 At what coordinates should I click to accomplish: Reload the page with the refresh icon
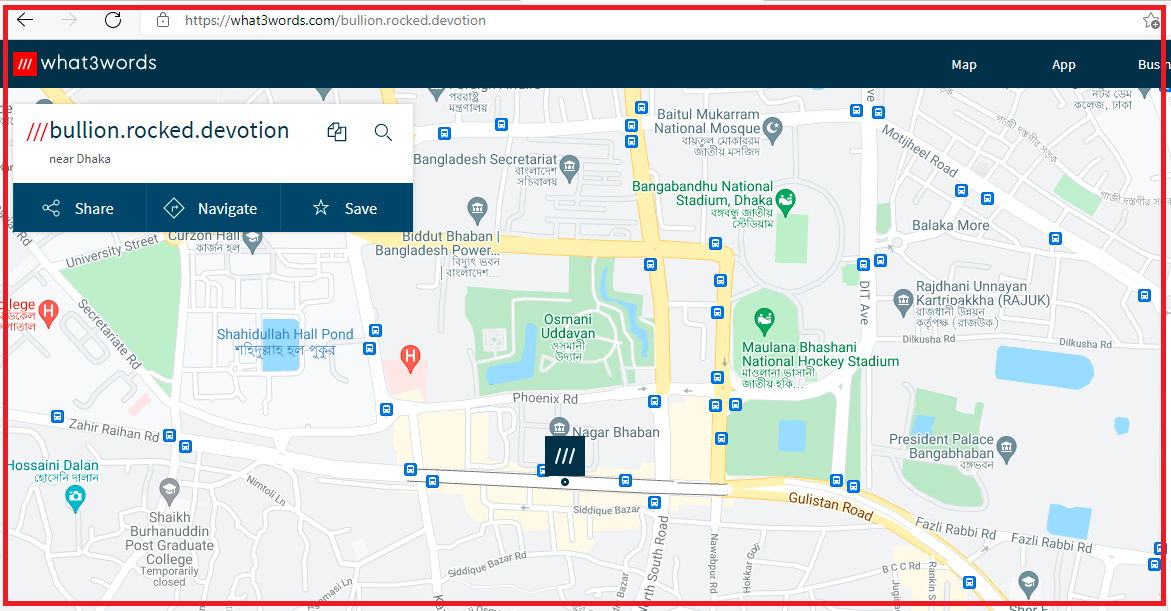point(113,20)
